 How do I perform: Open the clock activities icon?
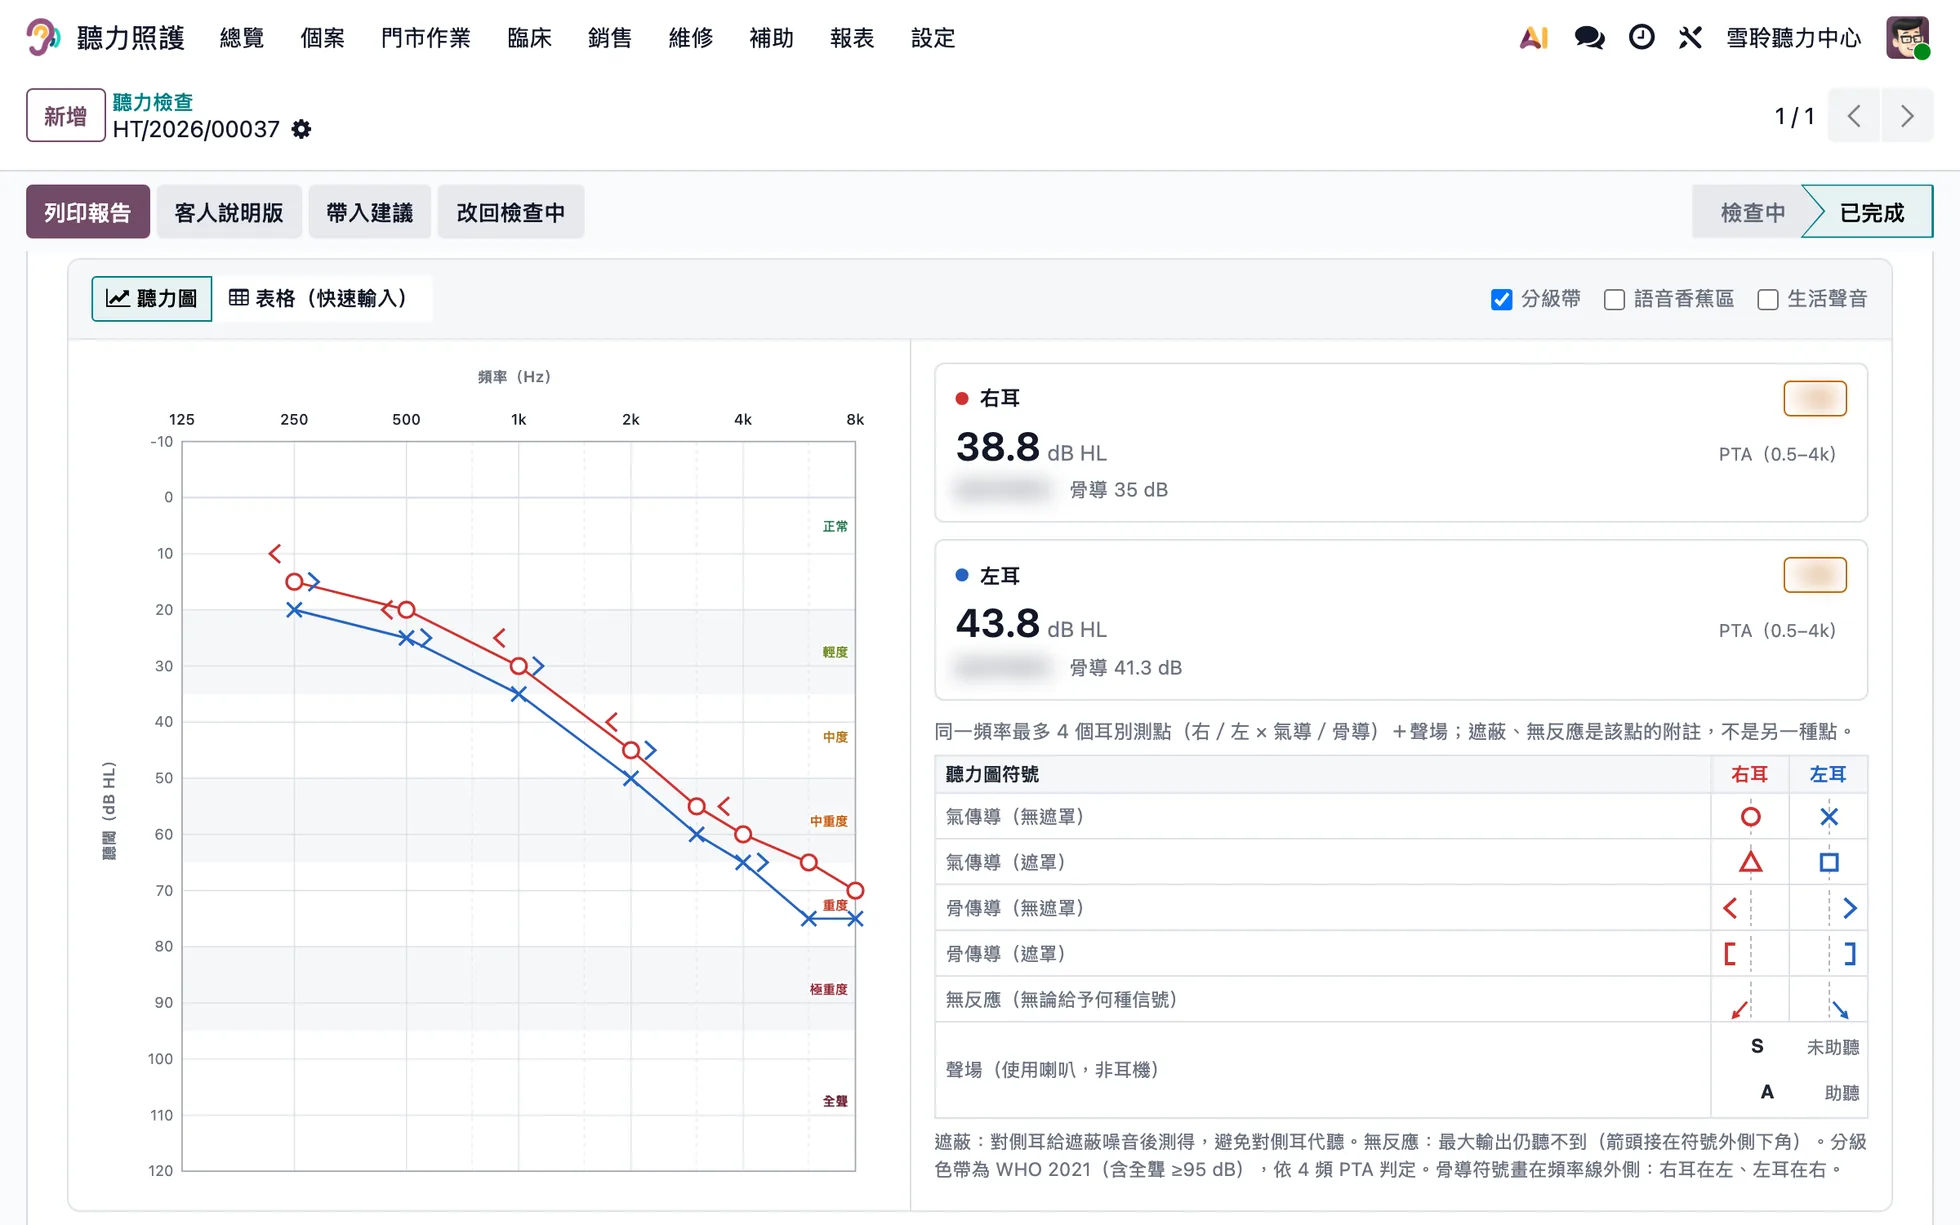(x=1641, y=38)
